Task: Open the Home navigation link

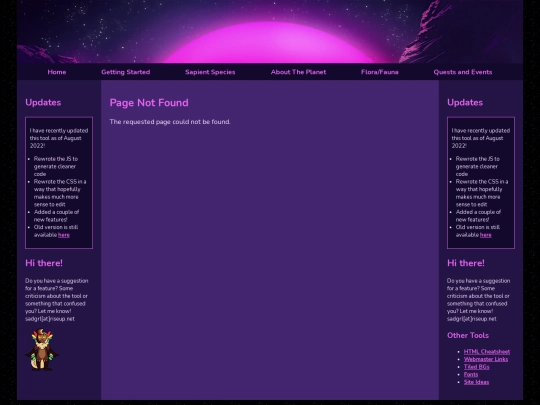Action: 57,72
